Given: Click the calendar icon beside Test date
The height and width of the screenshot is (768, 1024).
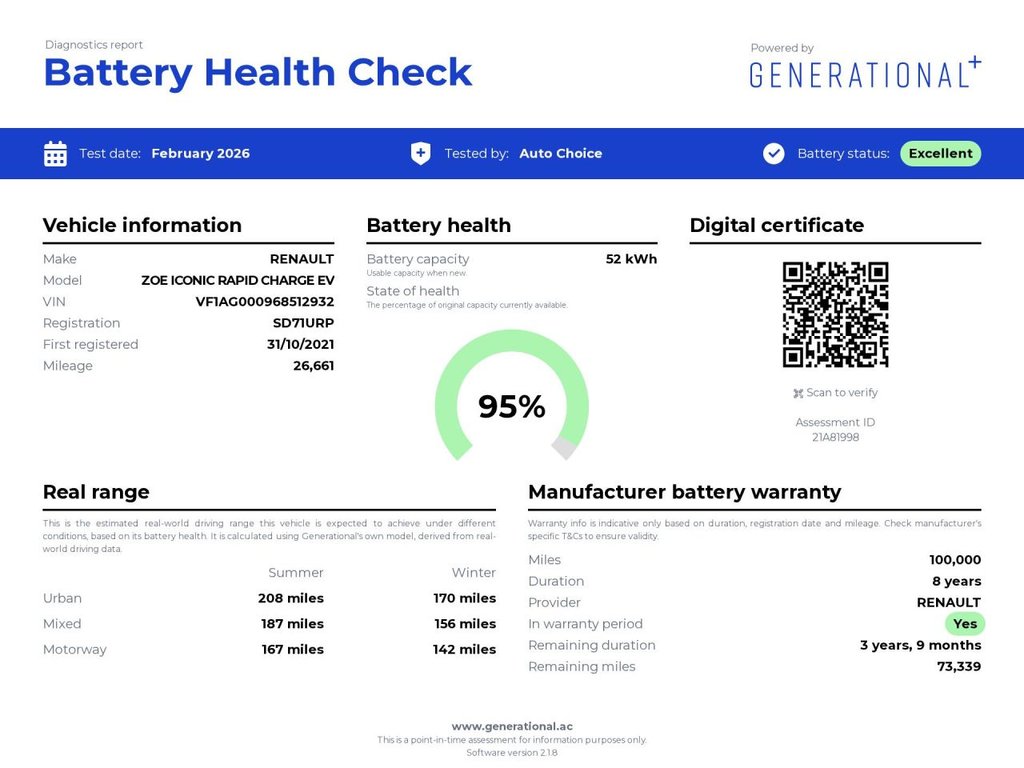Looking at the screenshot, I should 56,154.
